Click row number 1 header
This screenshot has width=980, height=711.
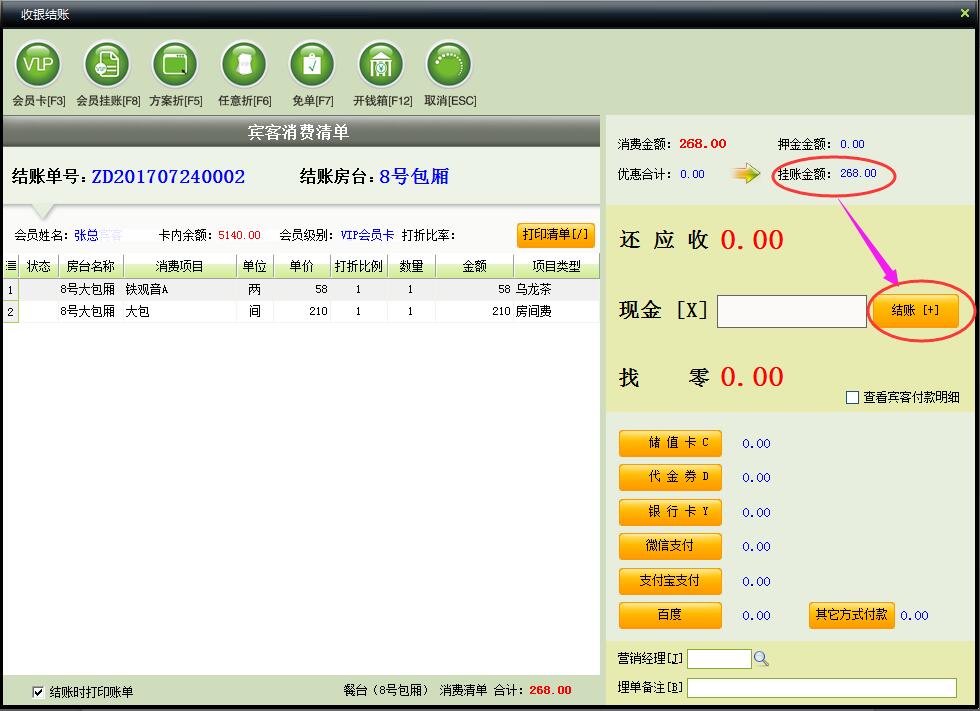(x=11, y=290)
